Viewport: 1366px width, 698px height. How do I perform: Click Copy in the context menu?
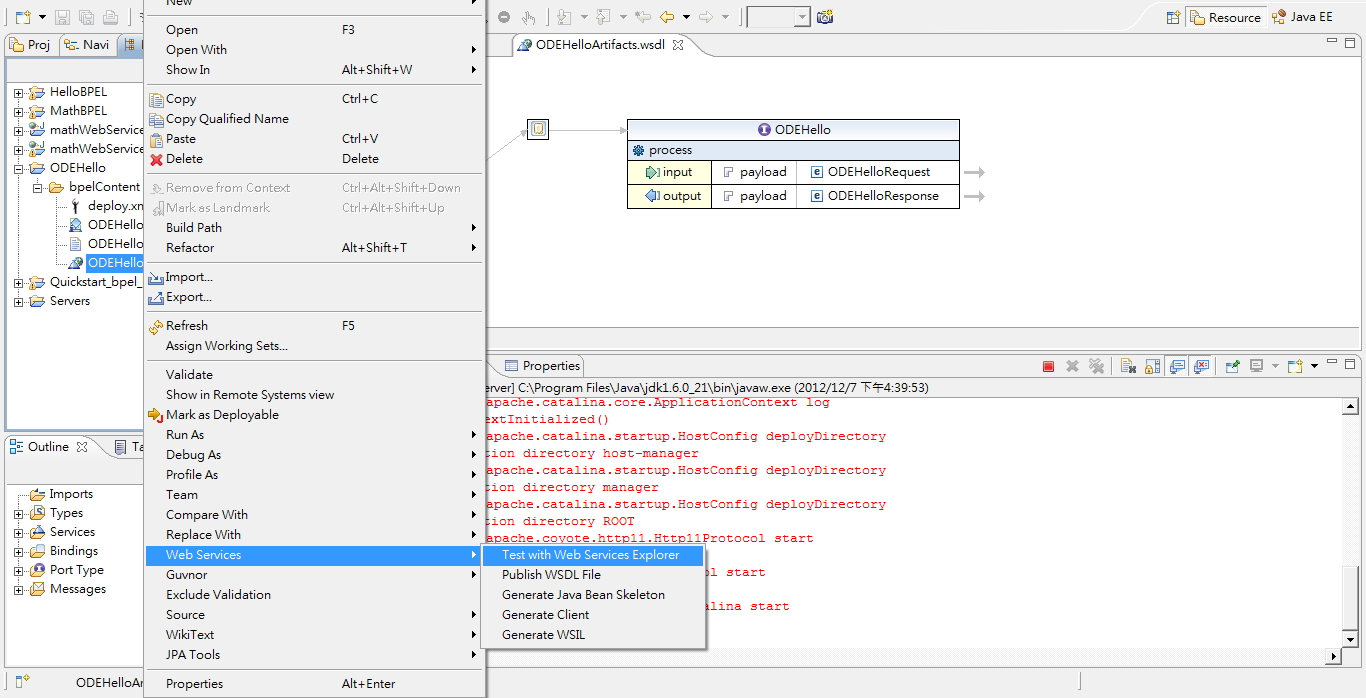(315, 99)
